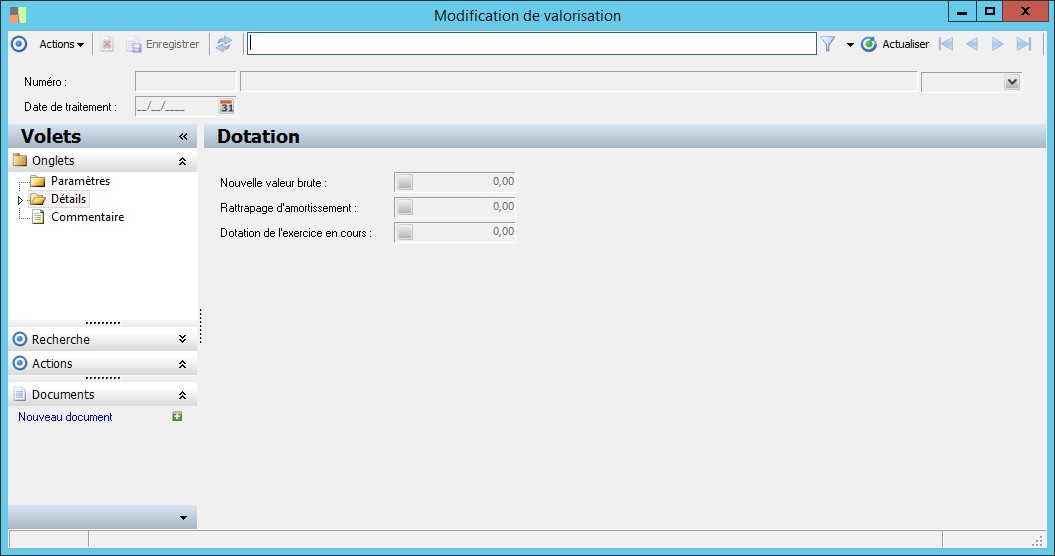Click the filter funnel icon

[x=828, y=44]
